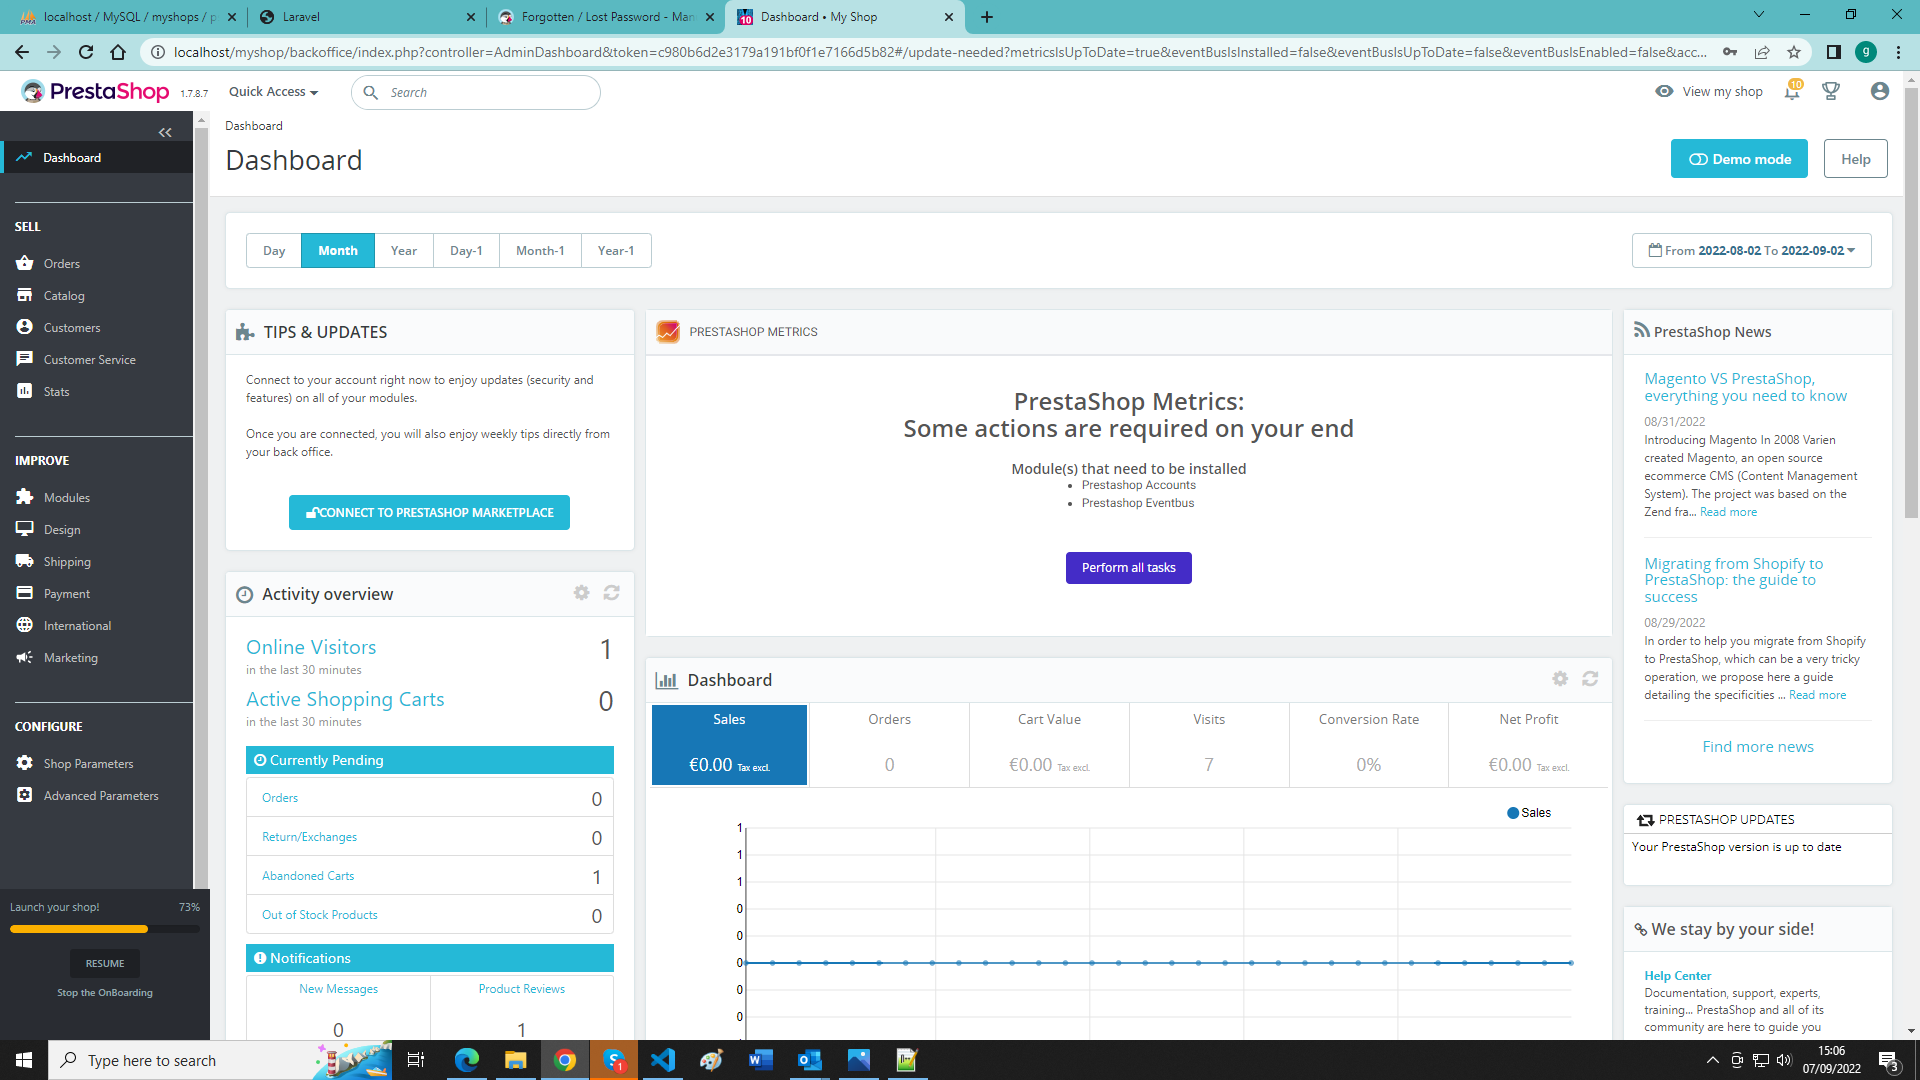Open the merchant expertise trophy icon

1831,92
